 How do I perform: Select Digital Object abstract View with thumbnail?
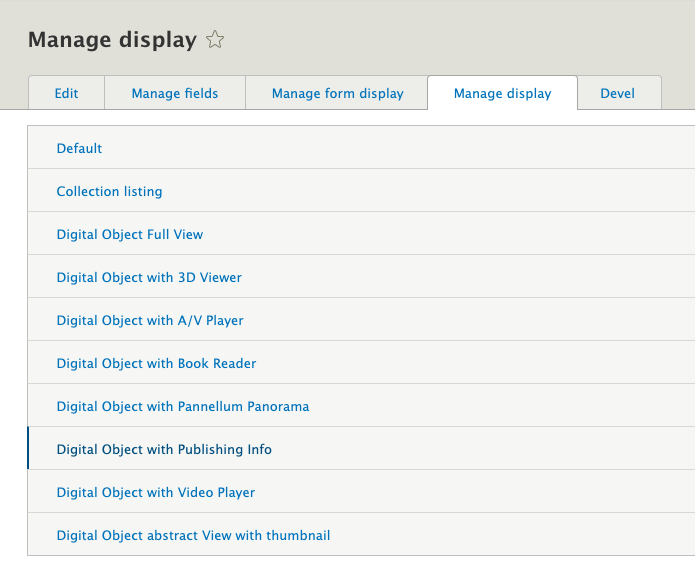193,535
